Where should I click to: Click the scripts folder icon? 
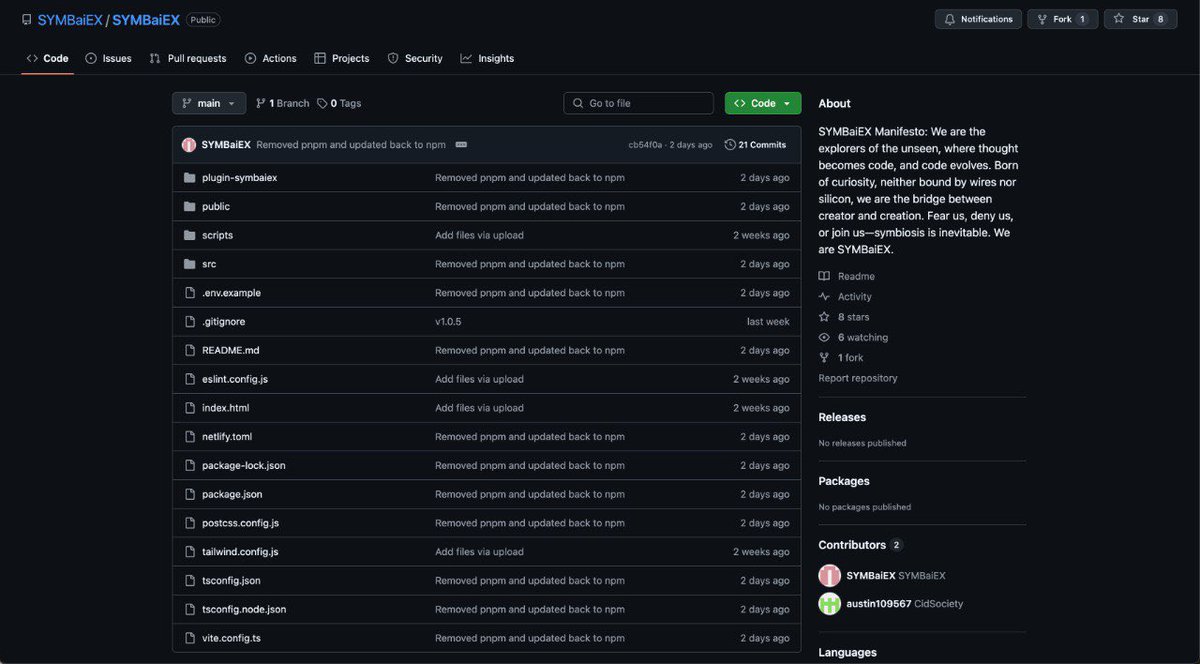[x=189, y=235]
